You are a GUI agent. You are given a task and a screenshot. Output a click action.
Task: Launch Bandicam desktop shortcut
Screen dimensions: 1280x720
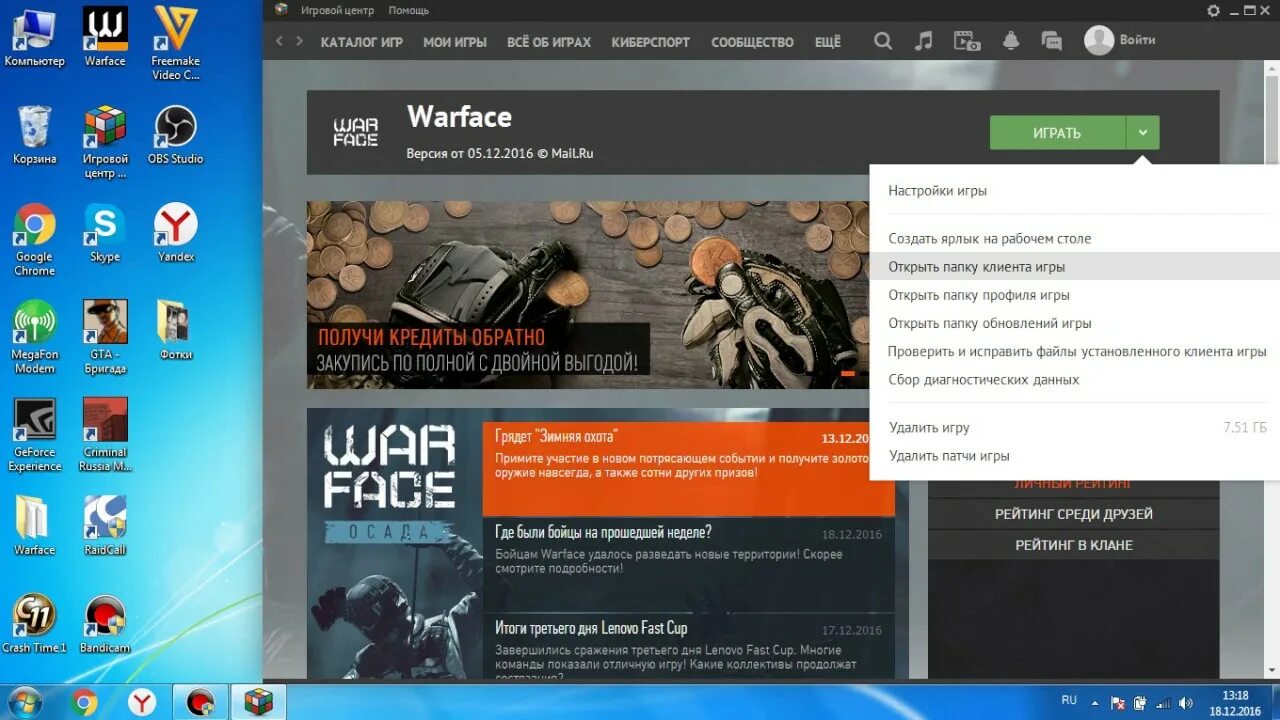coord(105,624)
